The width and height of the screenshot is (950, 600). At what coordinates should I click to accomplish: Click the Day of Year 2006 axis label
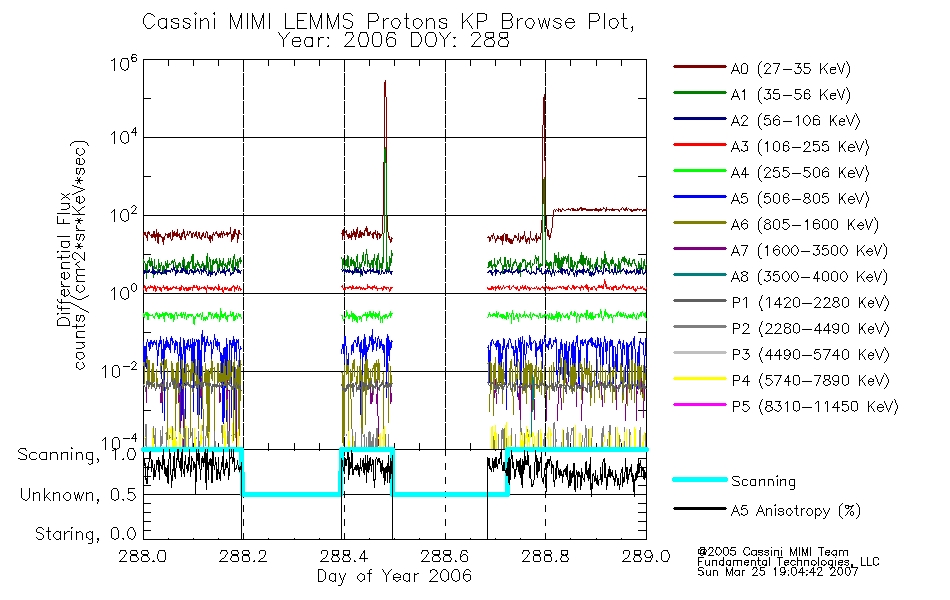(394, 576)
